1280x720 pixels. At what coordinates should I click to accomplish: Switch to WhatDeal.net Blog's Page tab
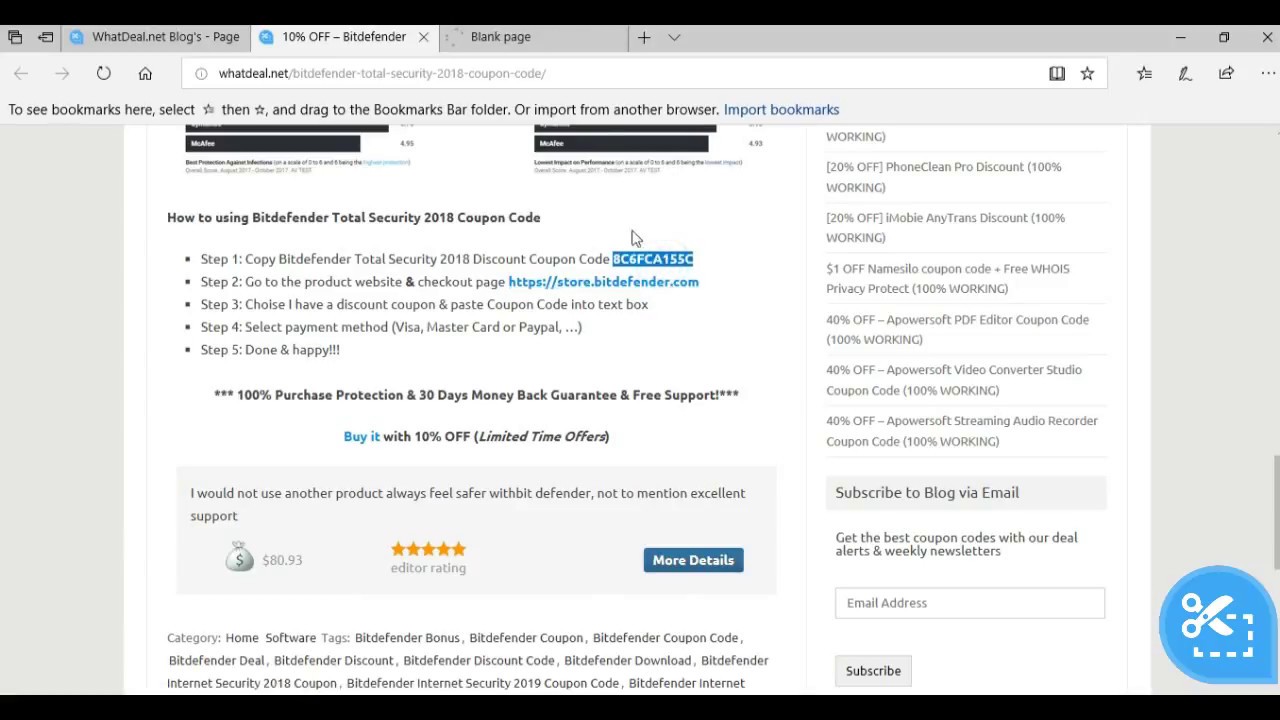click(x=155, y=37)
